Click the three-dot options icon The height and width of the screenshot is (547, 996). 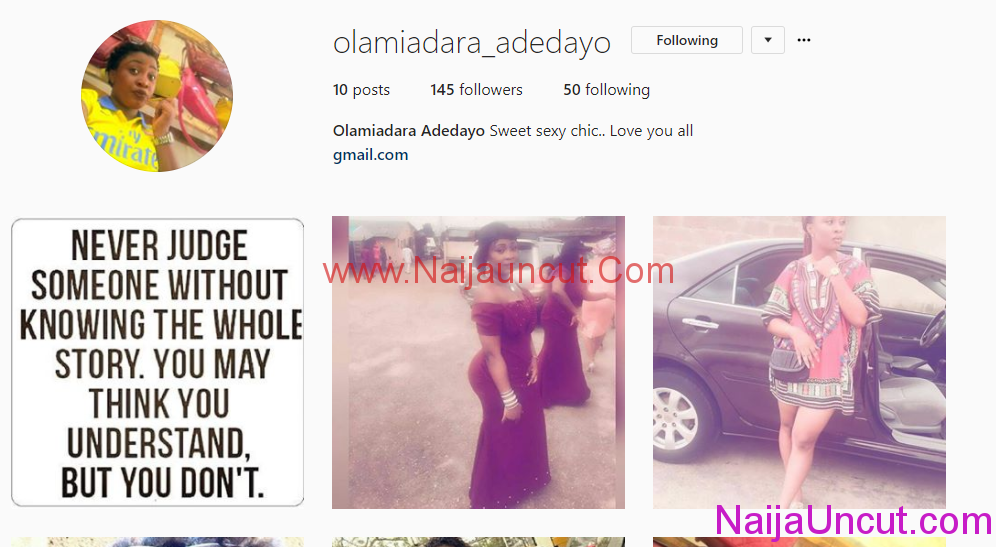pos(804,40)
